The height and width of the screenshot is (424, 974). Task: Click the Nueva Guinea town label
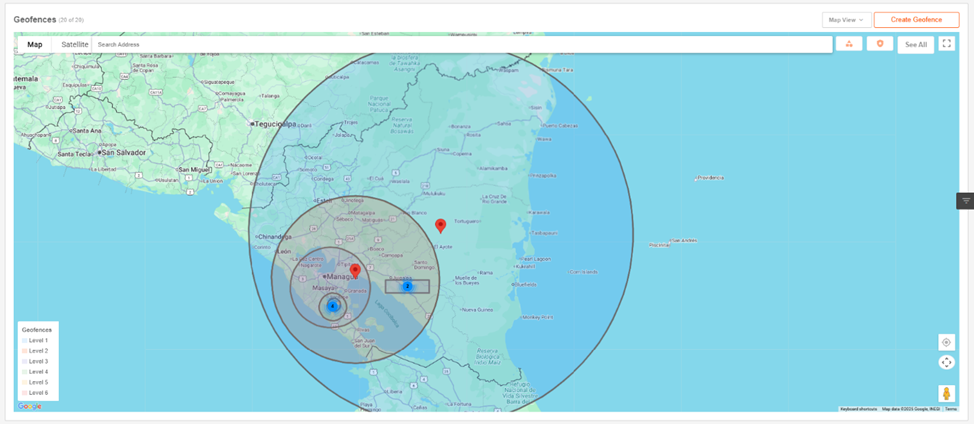click(476, 309)
